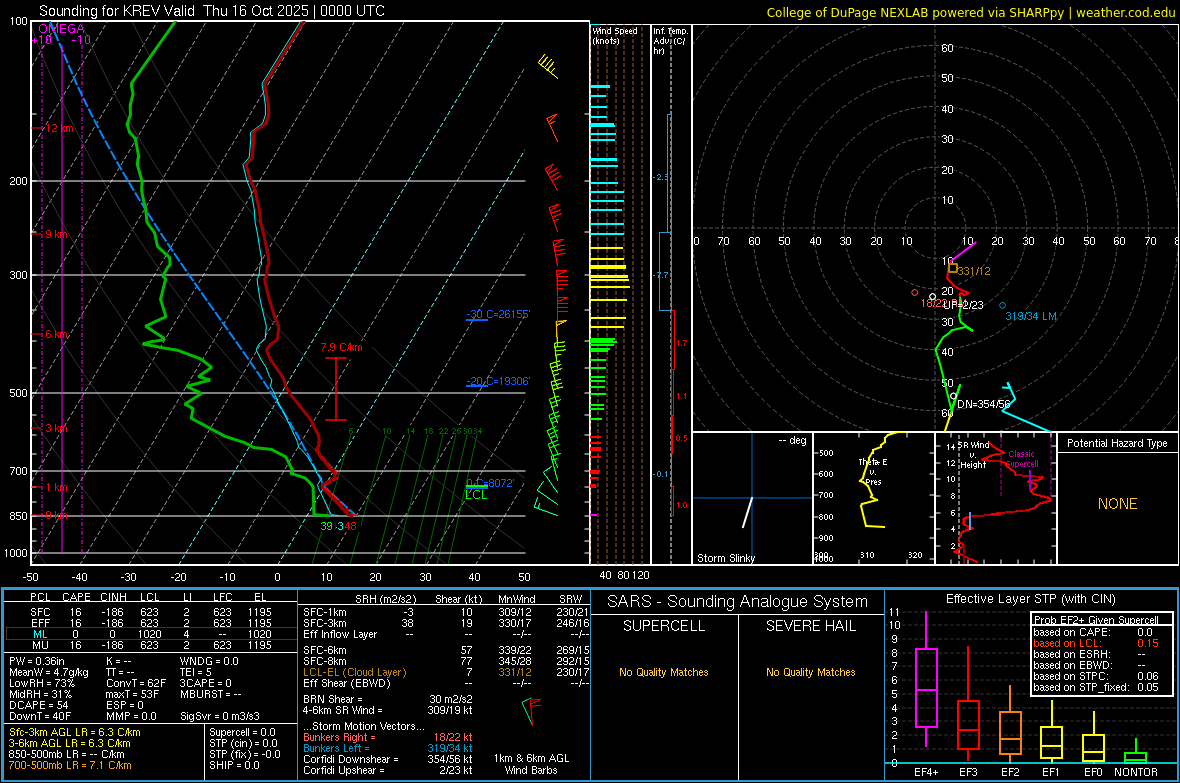Image resolution: width=1180 pixels, height=783 pixels.
Task: Open the weather.cod.edu NEXLAB credit link
Action: pyautogui.click(x=969, y=12)
